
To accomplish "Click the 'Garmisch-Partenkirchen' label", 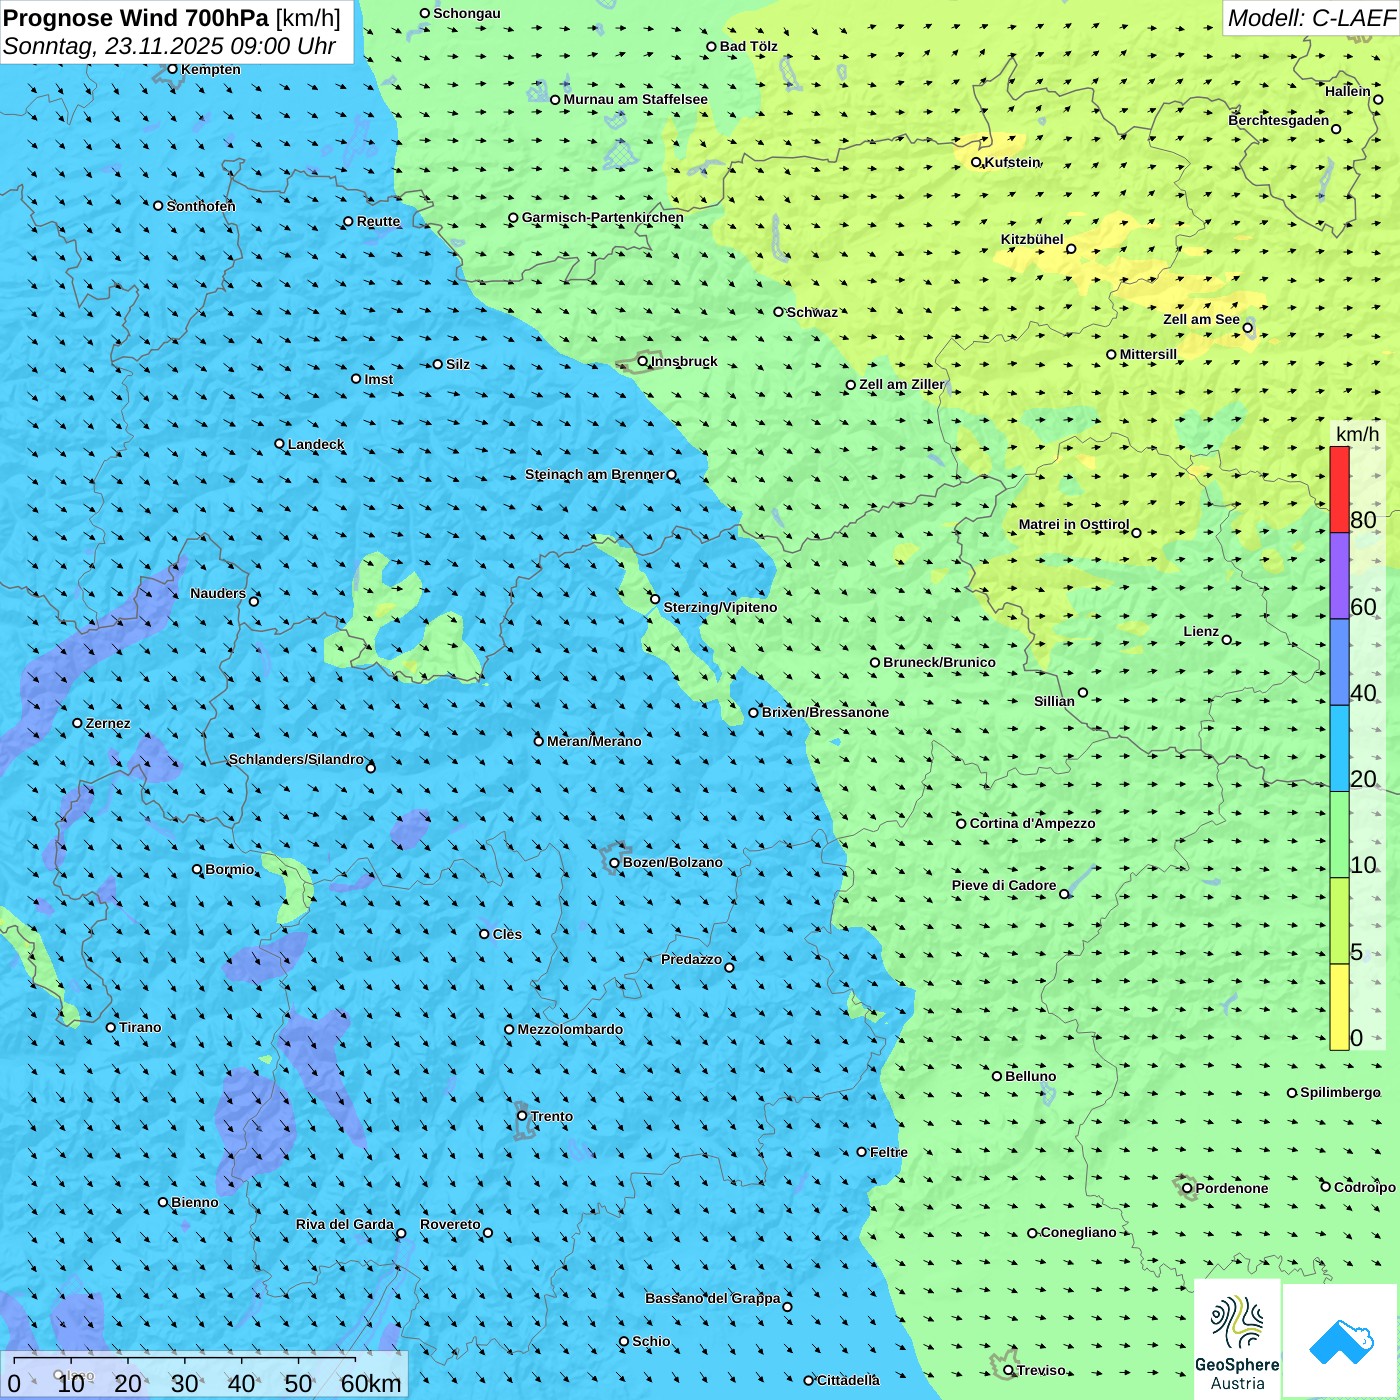I will (x=603, y=217).
